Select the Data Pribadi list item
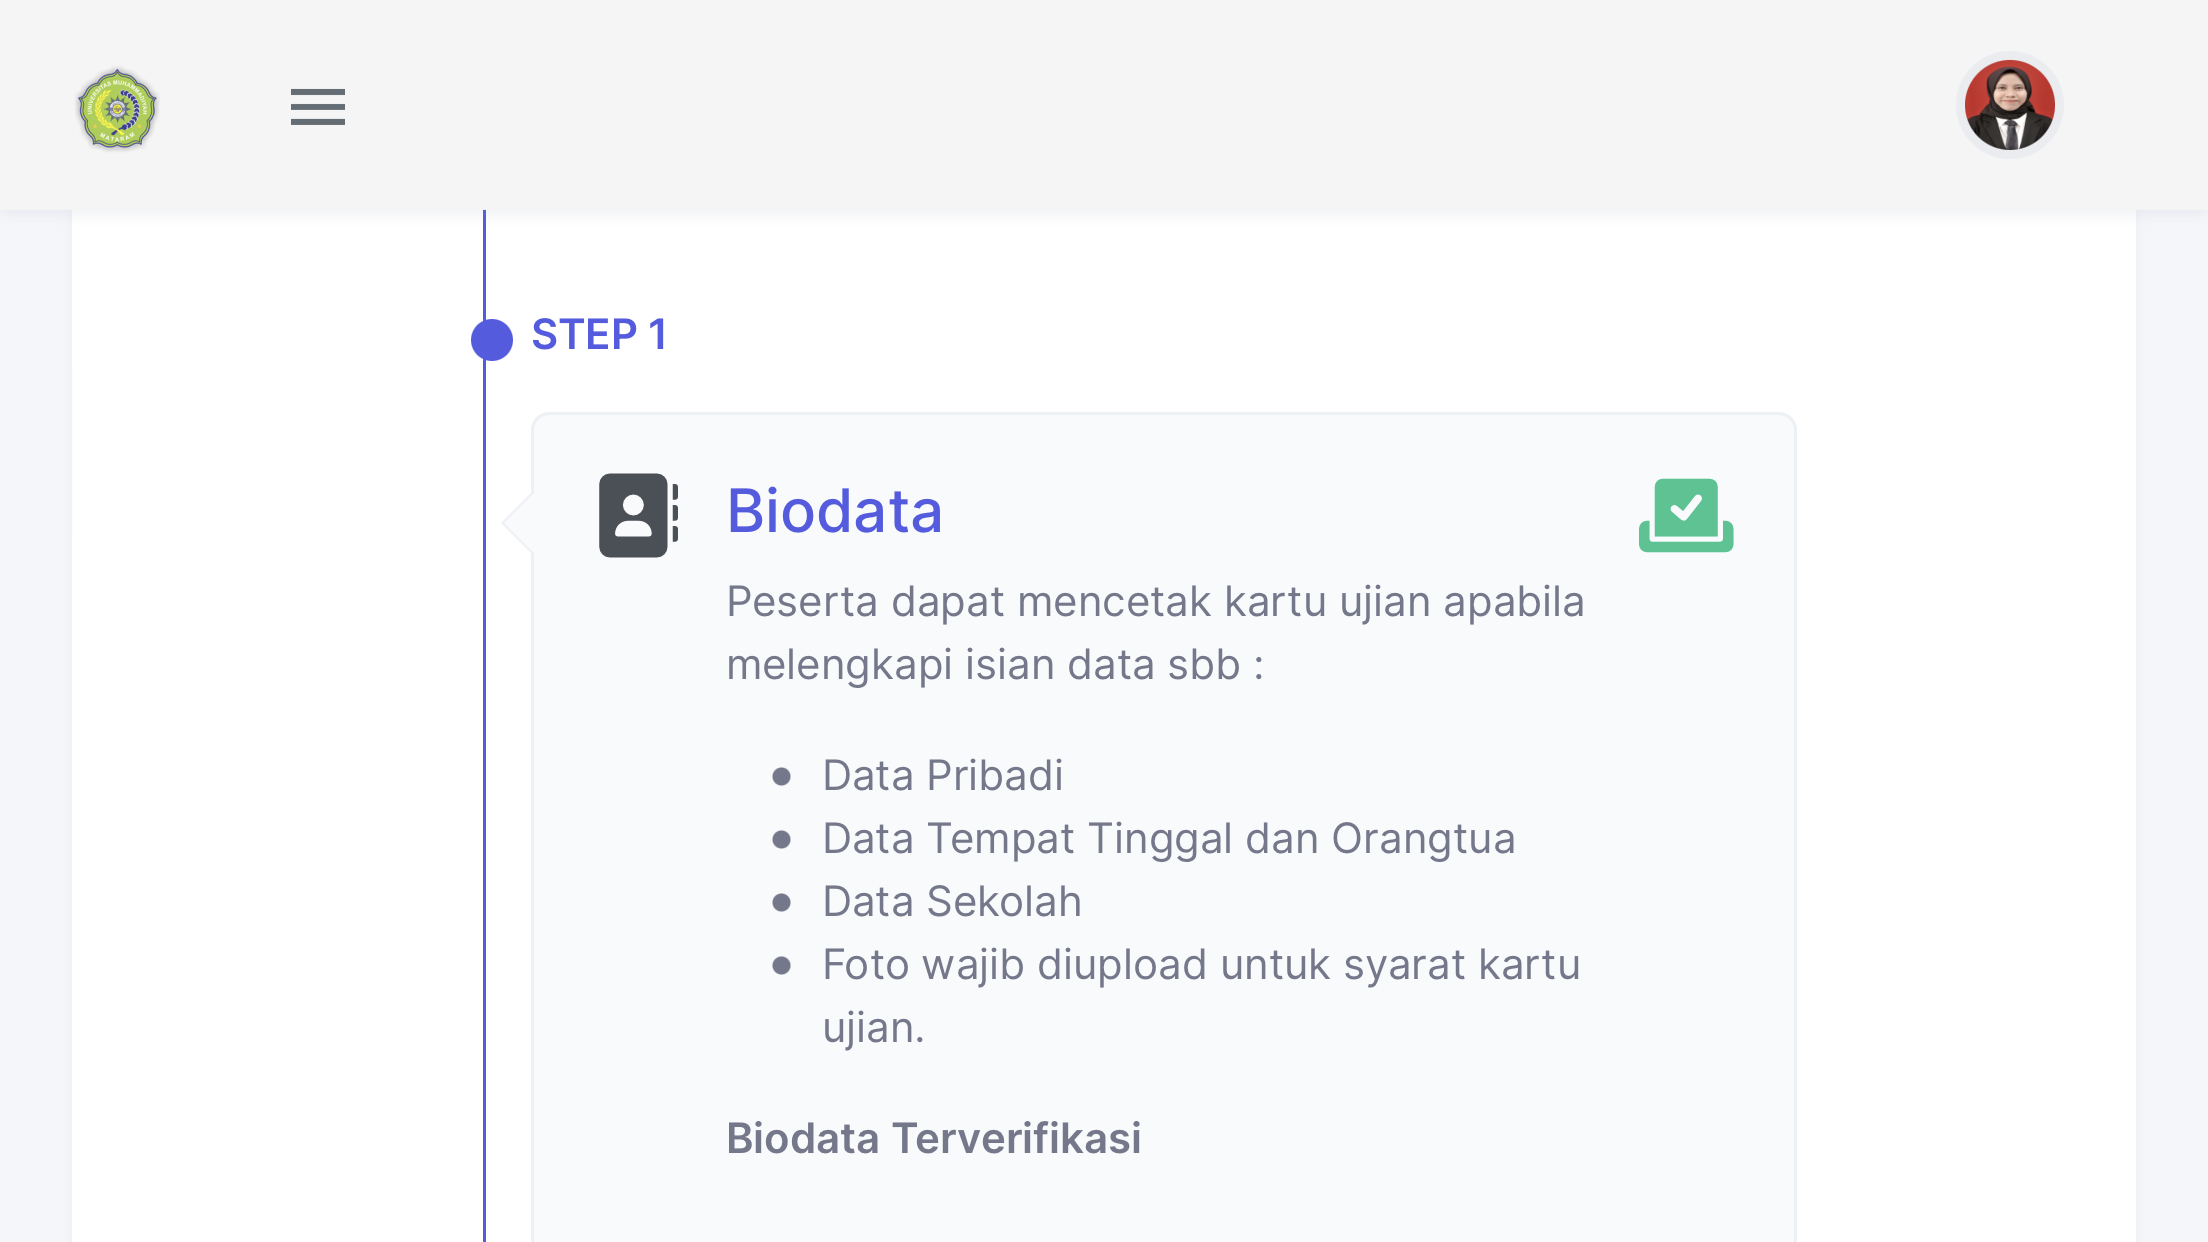Image resolution: width=2208 pixels, height=1242 pixels. coord(942,776)
